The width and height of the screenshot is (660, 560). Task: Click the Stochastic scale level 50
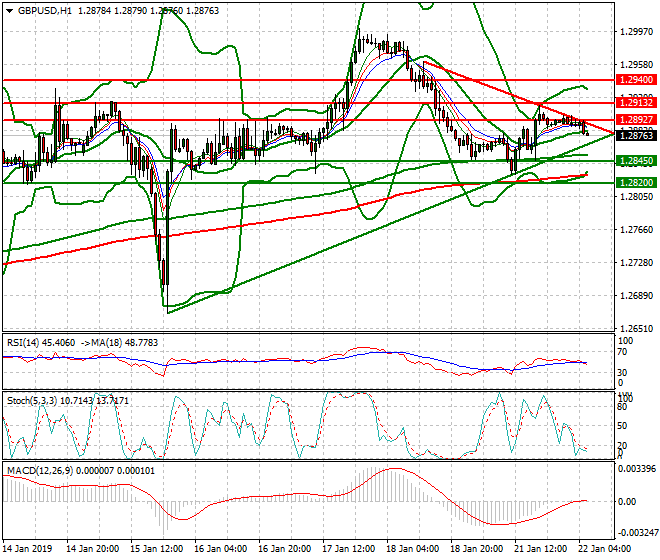[x=622, y=426]
